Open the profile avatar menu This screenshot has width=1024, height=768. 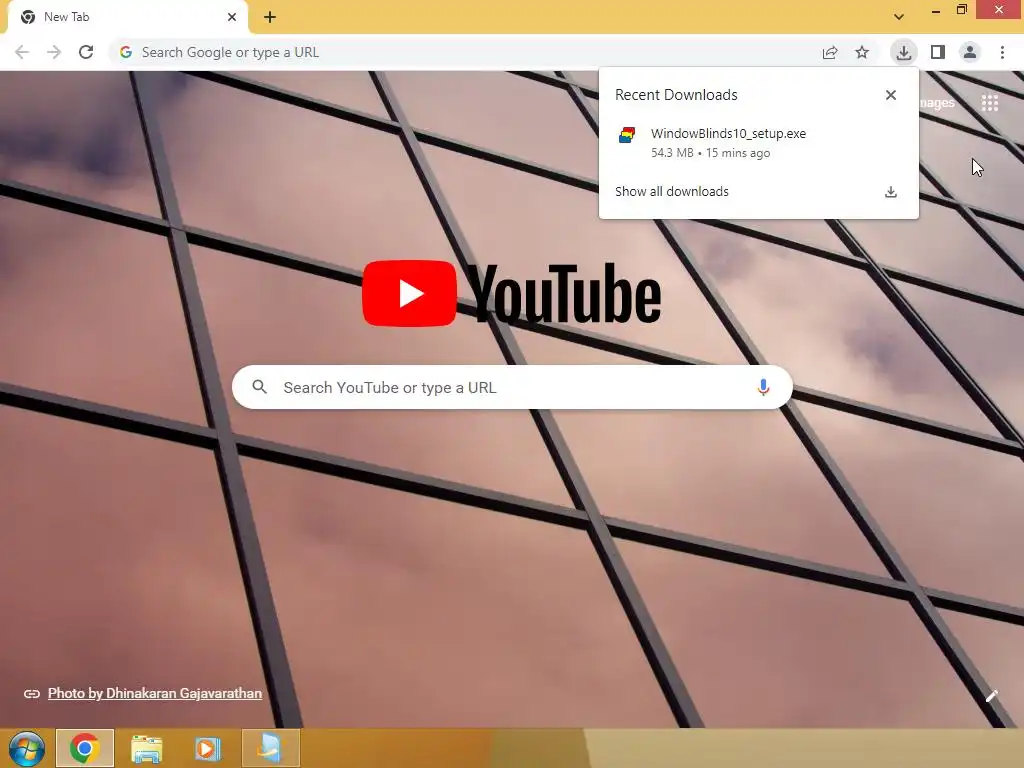[970, 52]
